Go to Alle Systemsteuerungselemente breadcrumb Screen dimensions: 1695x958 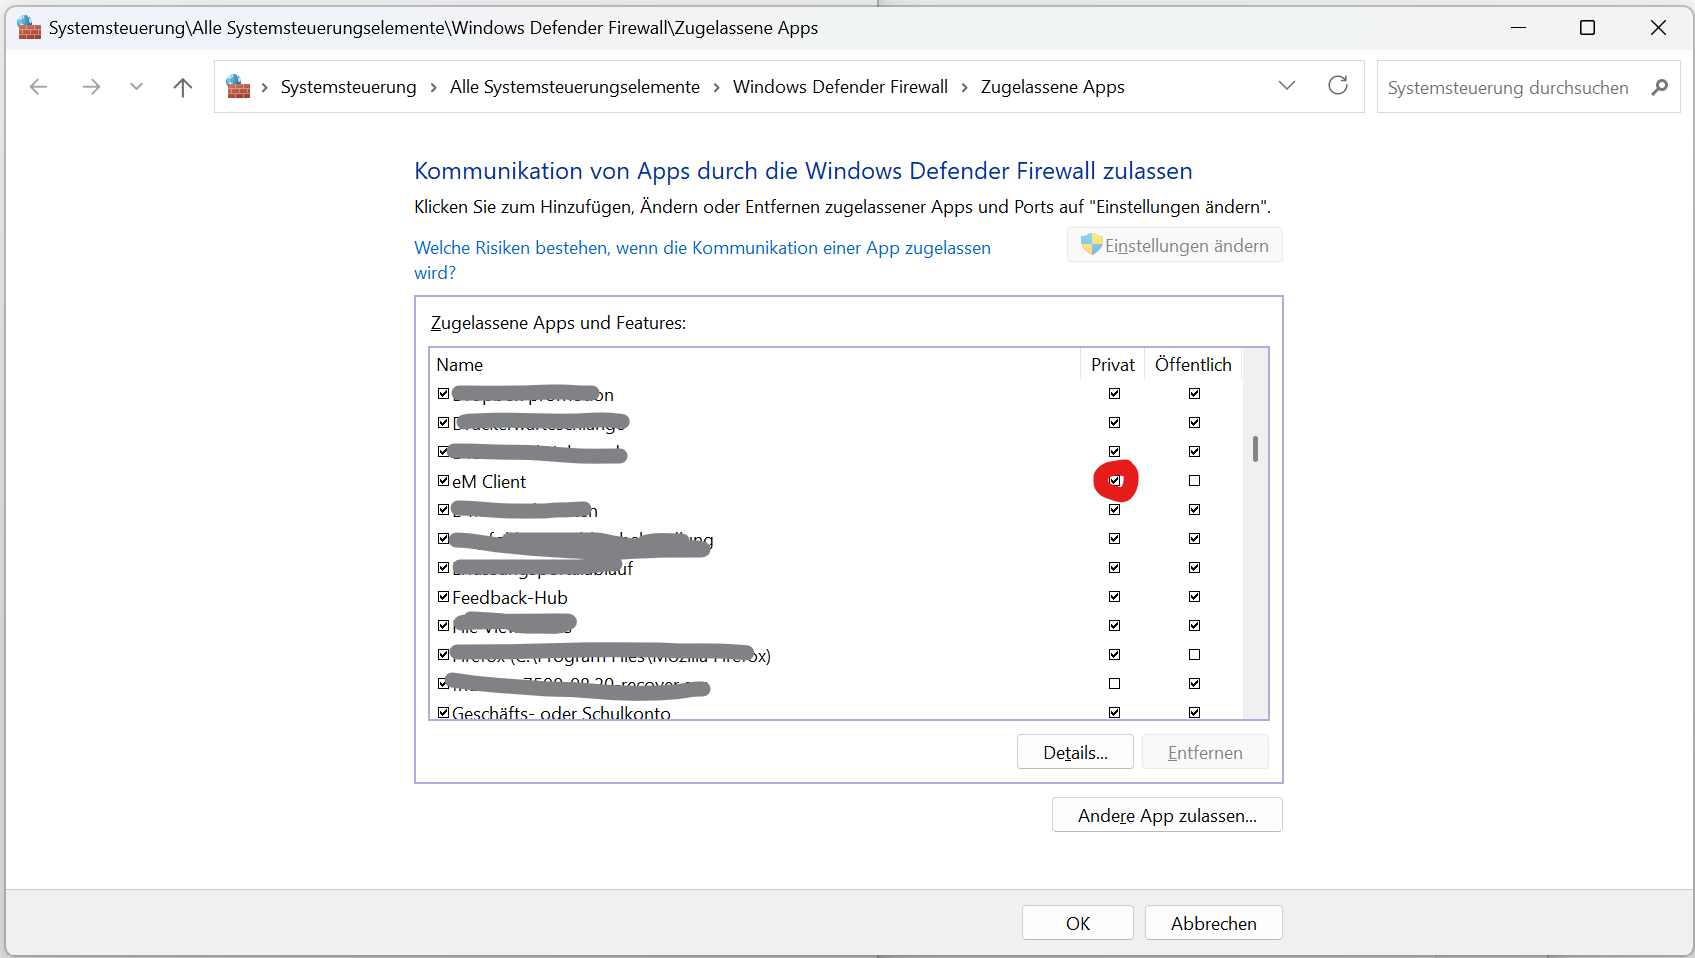574,87
